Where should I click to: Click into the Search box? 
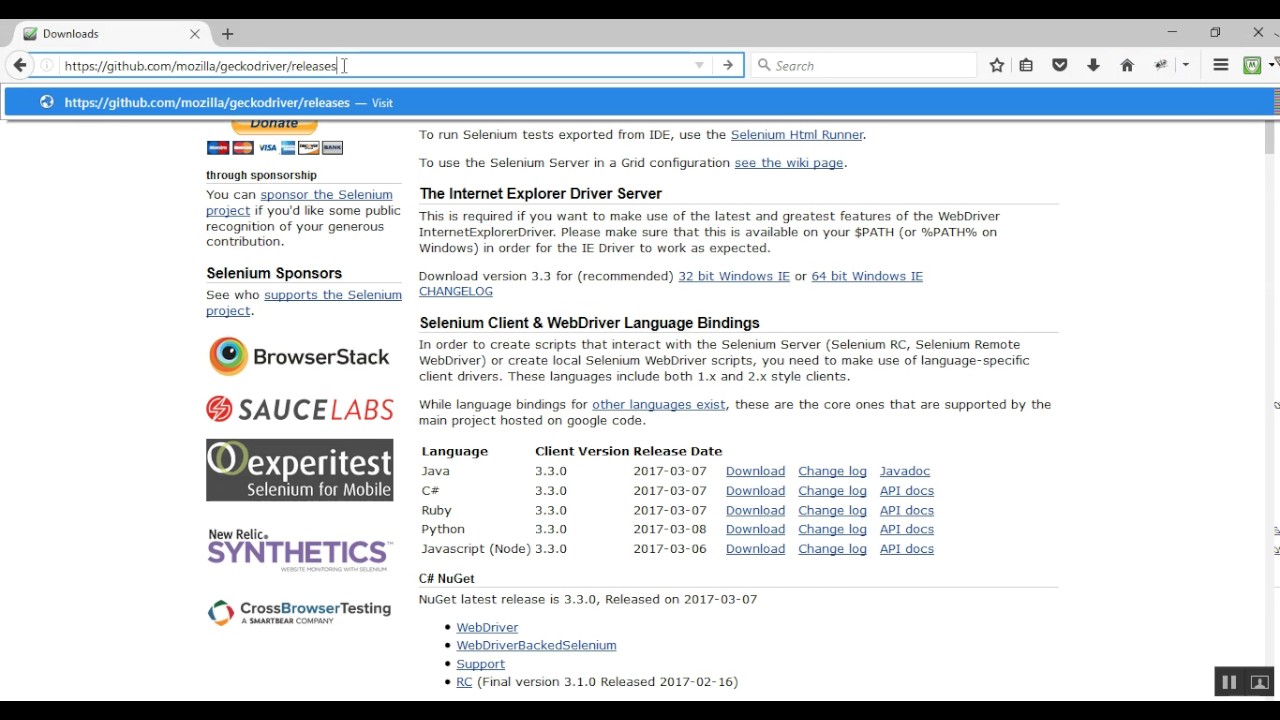(x=864, y=65)
